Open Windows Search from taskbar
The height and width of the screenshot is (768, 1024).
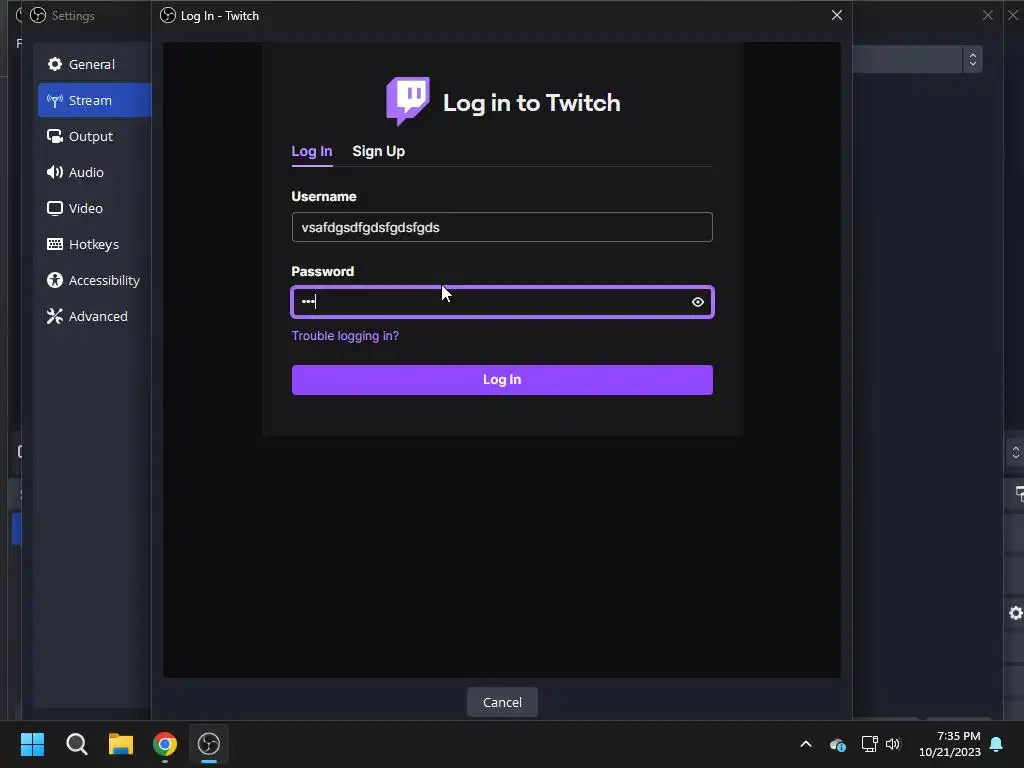76,744
